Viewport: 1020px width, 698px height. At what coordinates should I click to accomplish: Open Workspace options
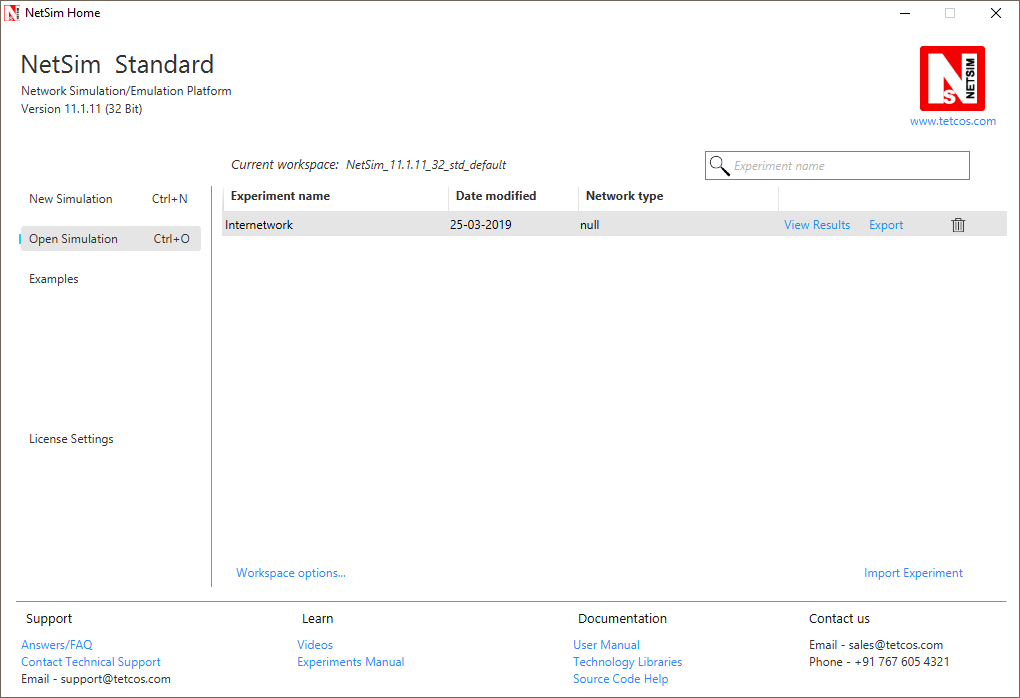tap(291, 573)
